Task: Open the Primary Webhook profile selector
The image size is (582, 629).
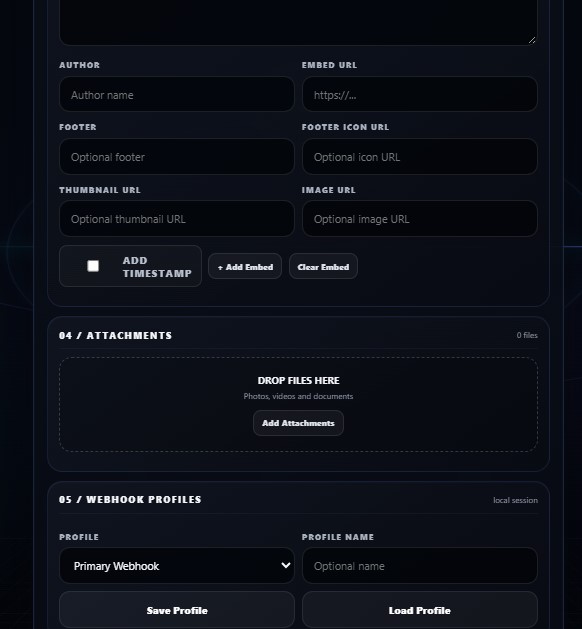Action: click(x=176, y=566)
